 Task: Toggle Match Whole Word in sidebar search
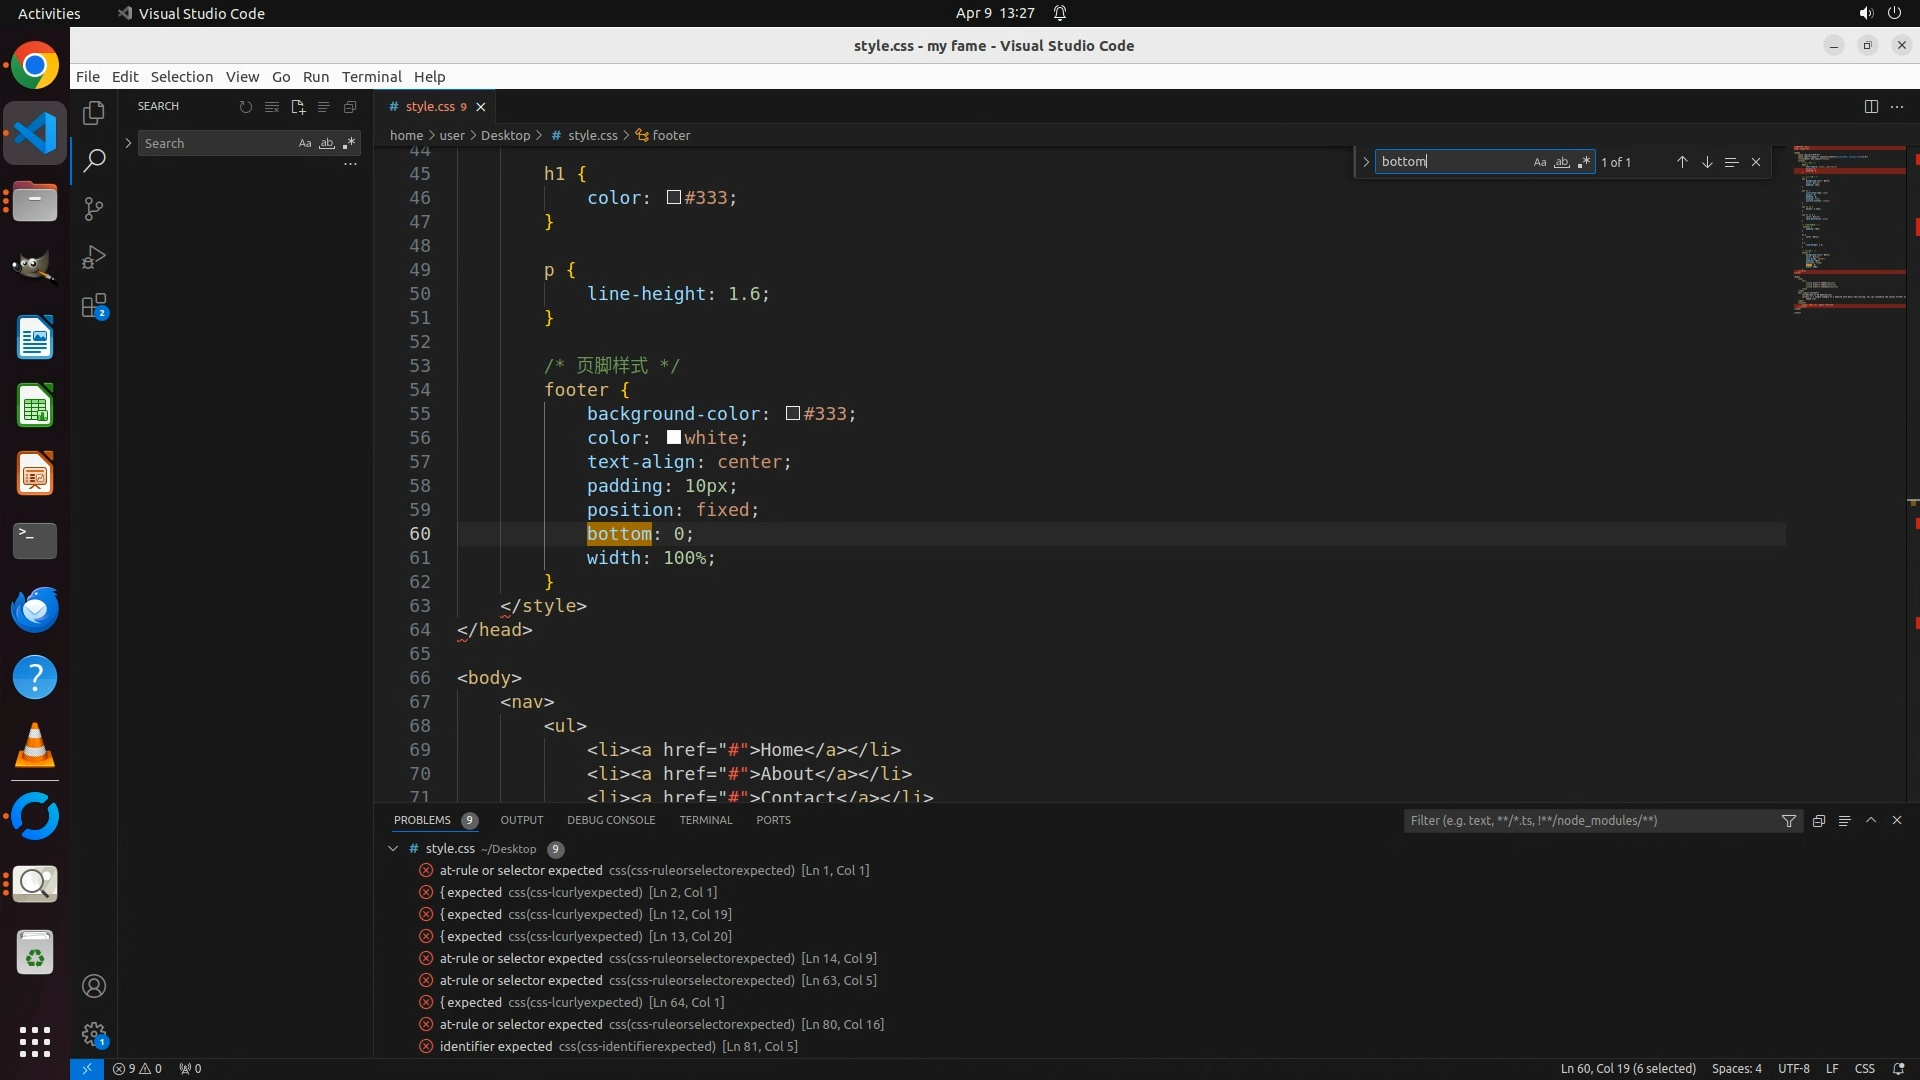(x=327, y=144)
